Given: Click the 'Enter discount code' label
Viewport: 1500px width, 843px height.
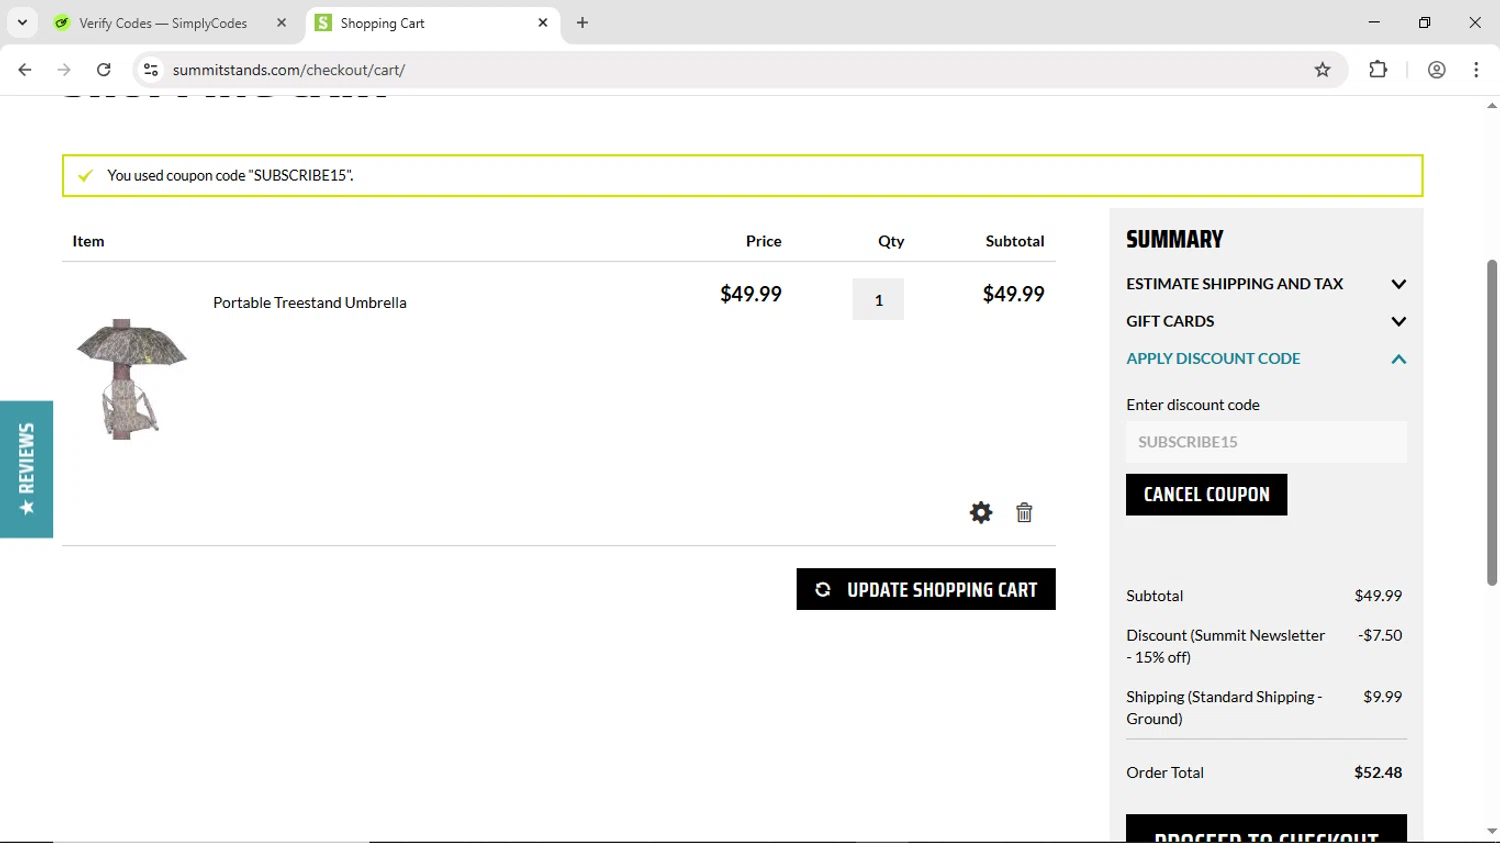Looking at the screenshot, I should pyautogui.click(x=1193, y=404).
